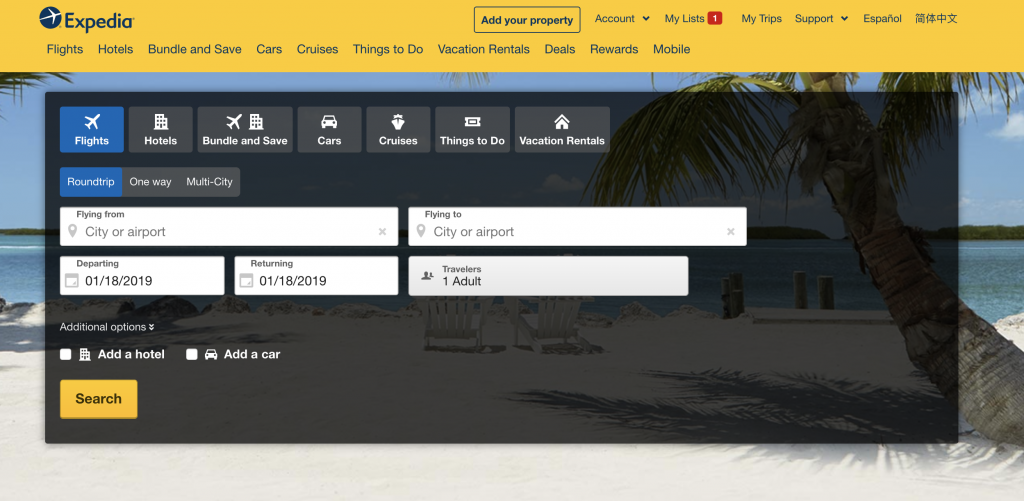
Task: Open Cruises in top navigation menu
Action: pyautogui.click(x=317, y=49)
